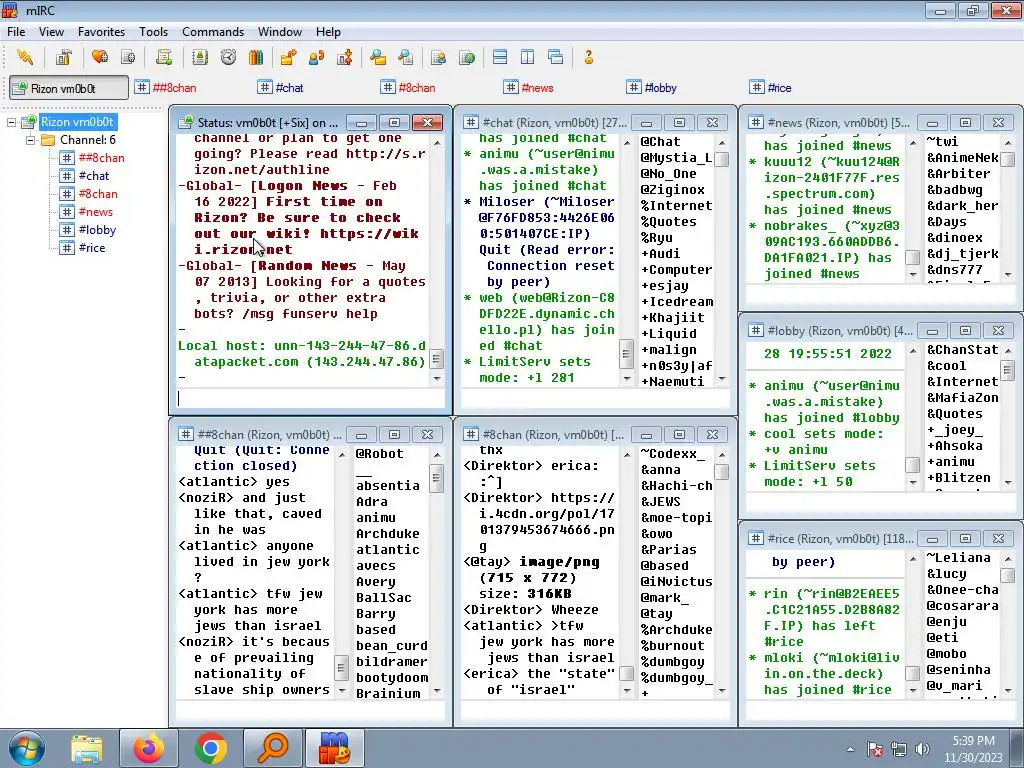Click #lobby nicklist scrollbar thumb
The height and width of the screenshot is (768, 1024).
pyautogui.click(x=1007, y=370)
